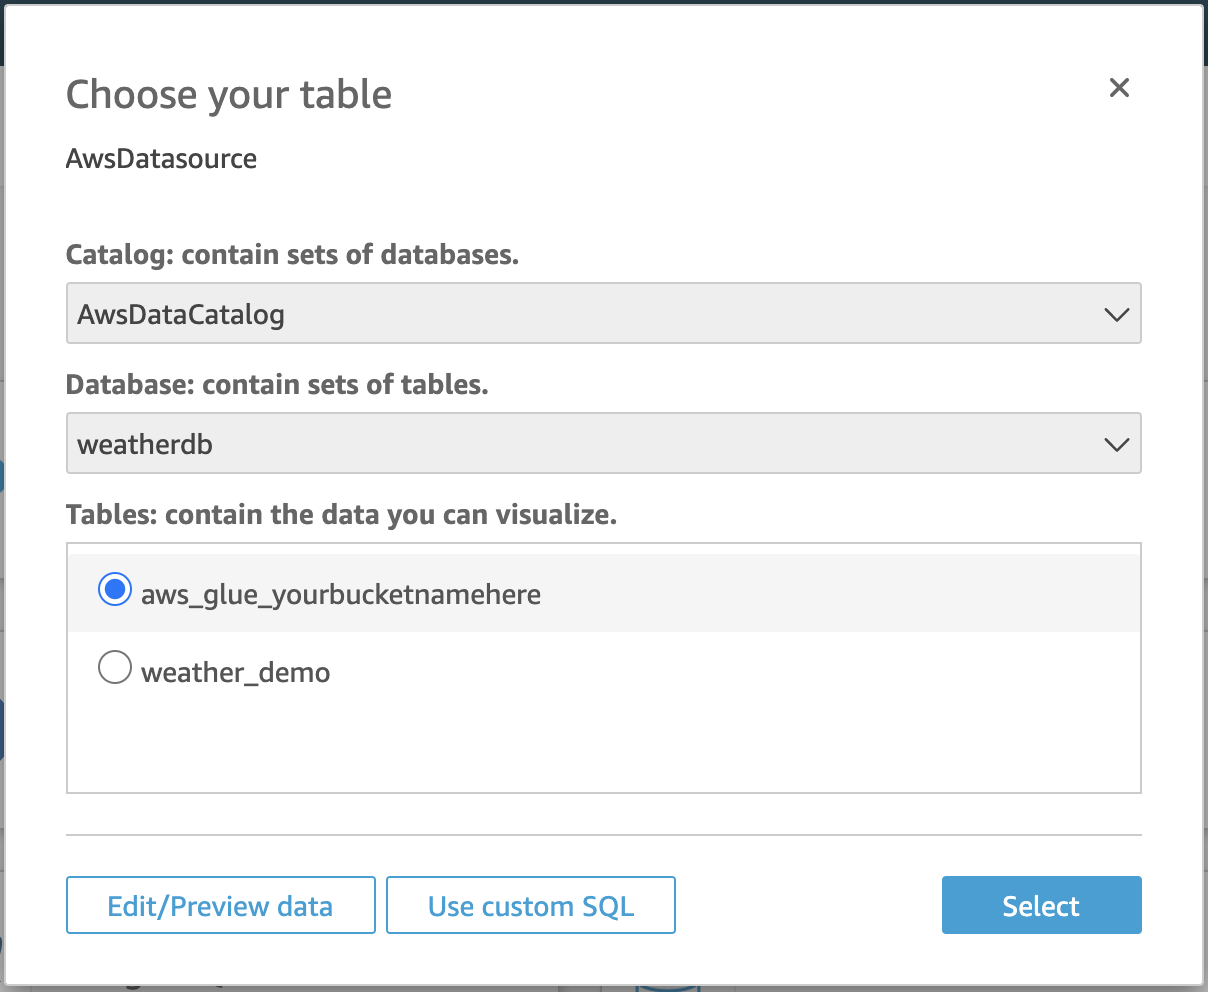This screenshot has width=1208, height=992.
Task: Click the AwsDatasource data source name
Action: pos(161,158)
